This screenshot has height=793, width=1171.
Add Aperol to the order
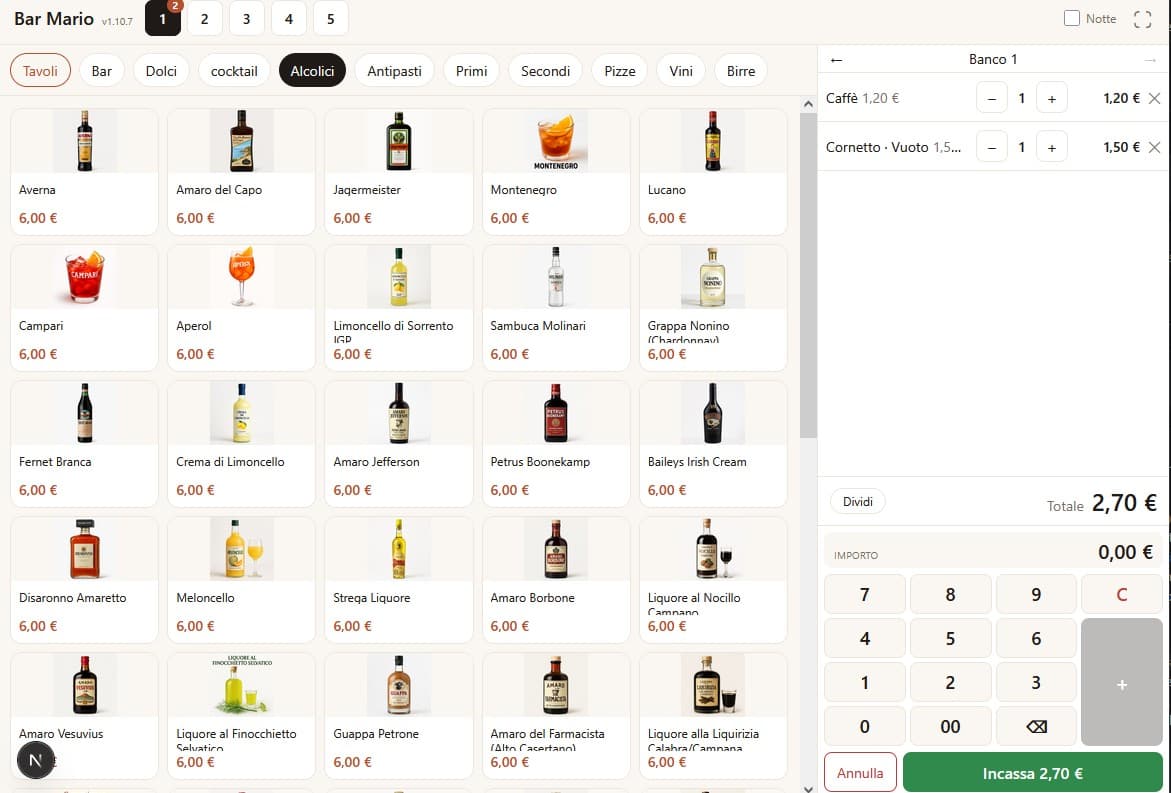[241, 308]
